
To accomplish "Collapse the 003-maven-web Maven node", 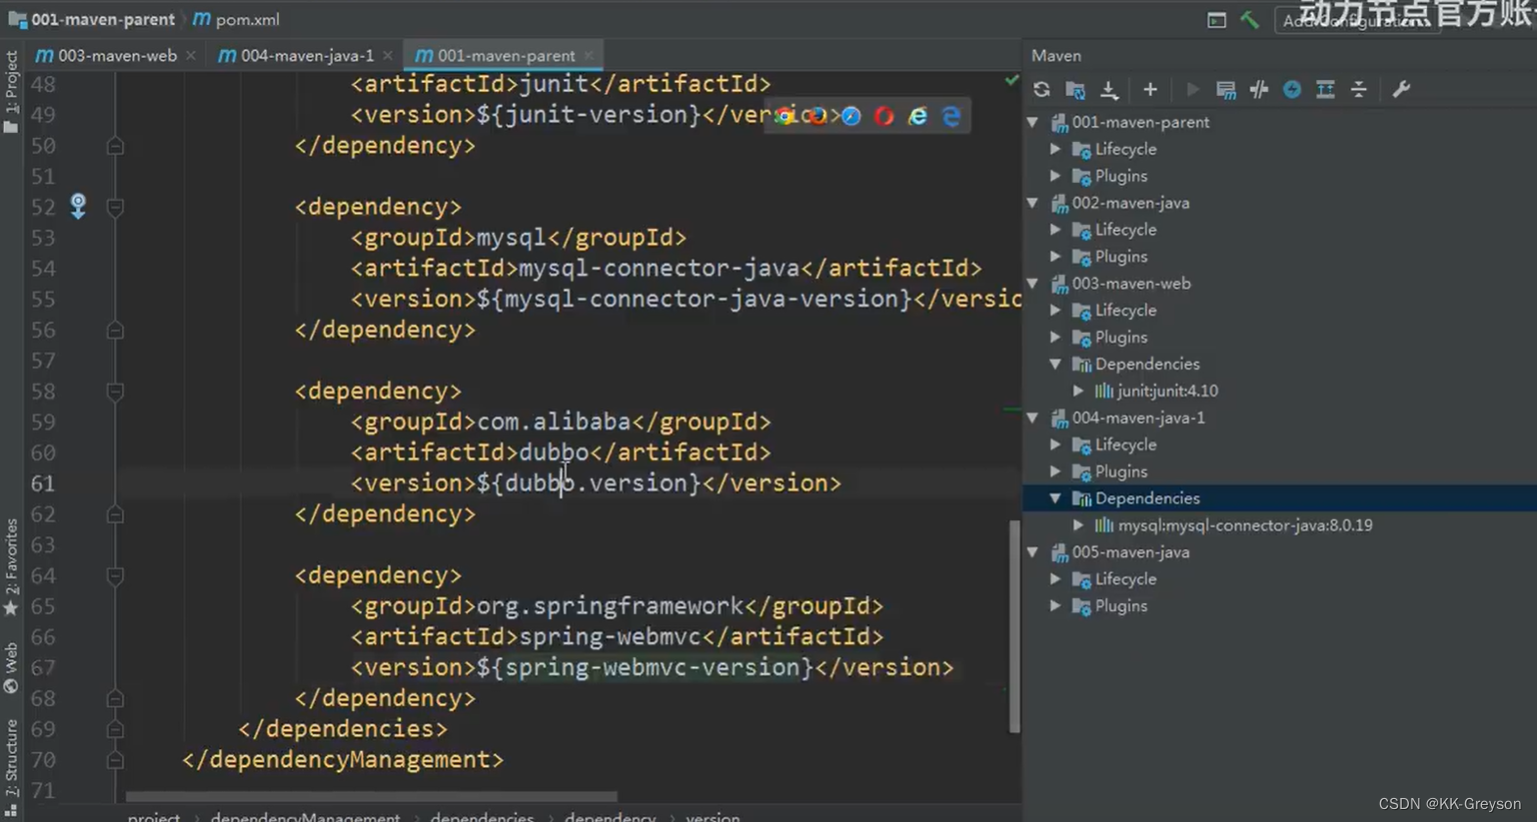I will (1033, 284).
